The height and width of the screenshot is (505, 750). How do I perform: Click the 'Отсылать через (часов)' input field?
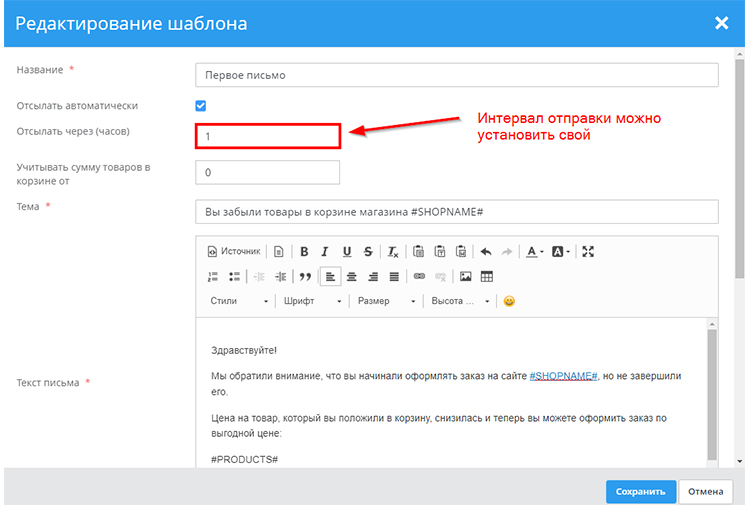(268, 136)
